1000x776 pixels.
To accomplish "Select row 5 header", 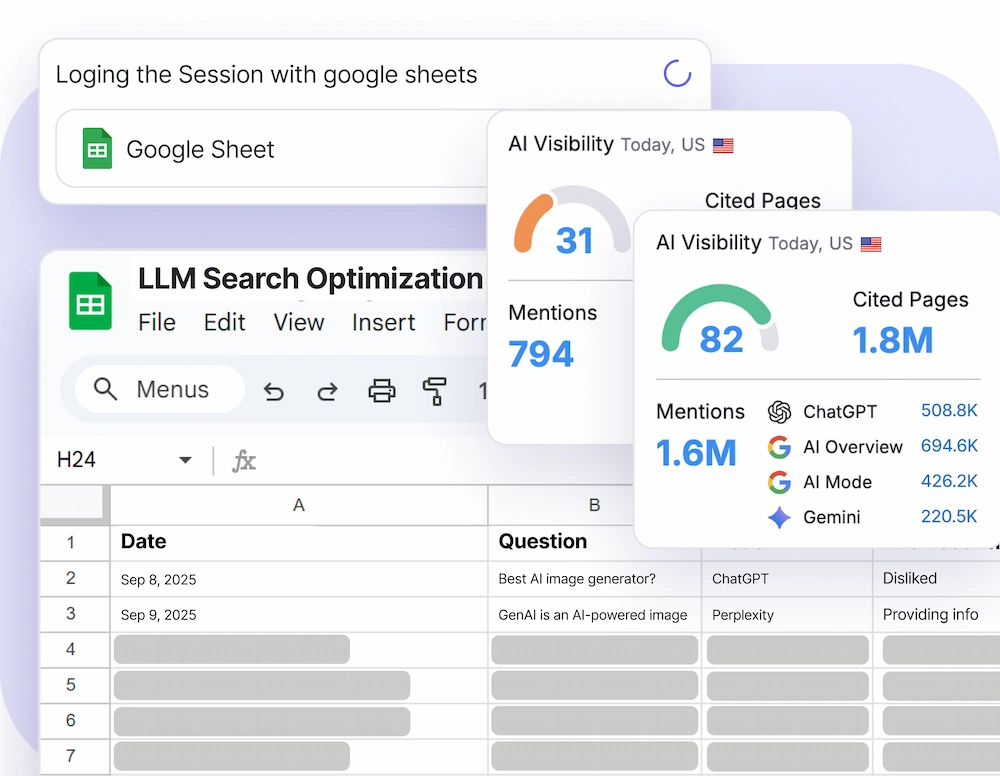I will [75, 685].
